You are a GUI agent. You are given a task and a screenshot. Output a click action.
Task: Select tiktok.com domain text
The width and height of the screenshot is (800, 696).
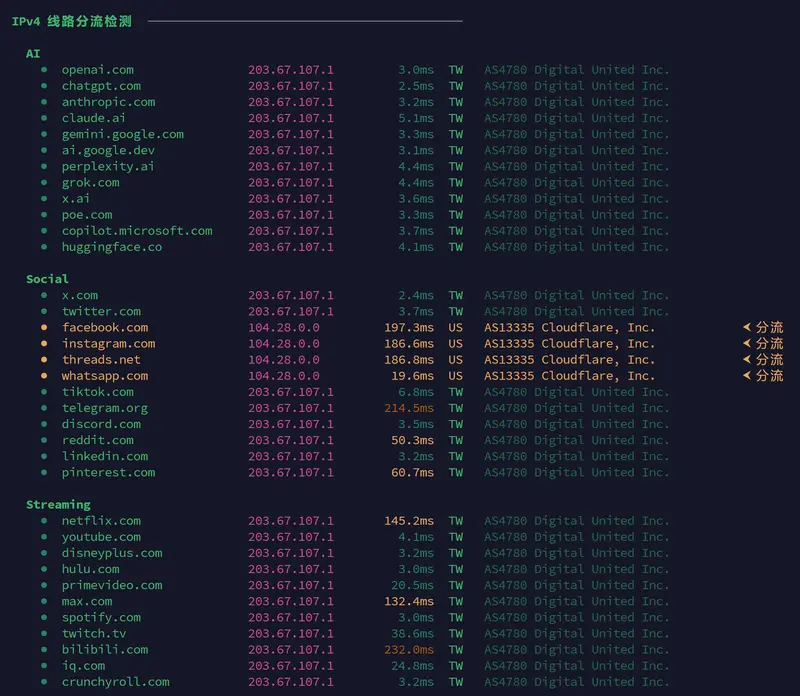coord(97,392)
